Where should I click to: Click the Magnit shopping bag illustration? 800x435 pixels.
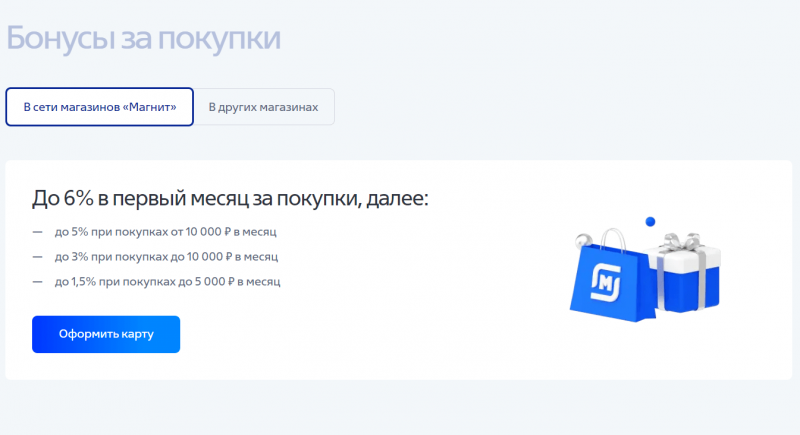tap(611, 275)
